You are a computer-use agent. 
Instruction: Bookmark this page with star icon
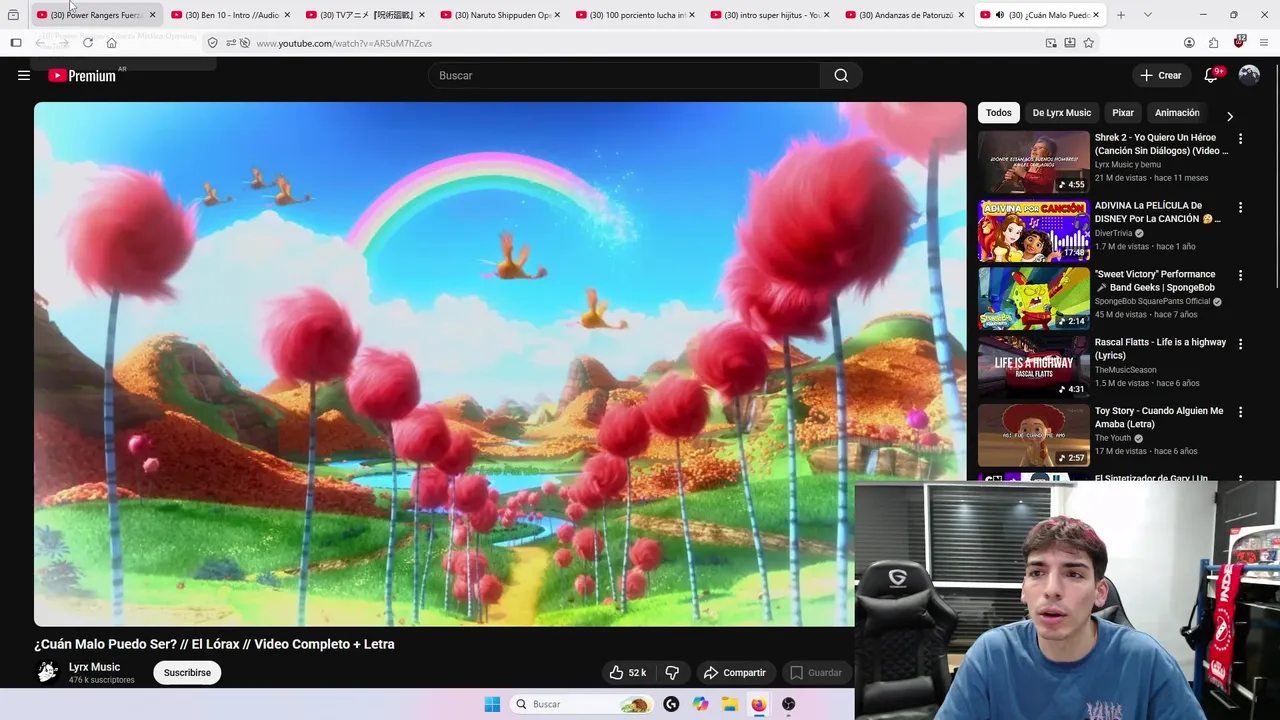1089,43
